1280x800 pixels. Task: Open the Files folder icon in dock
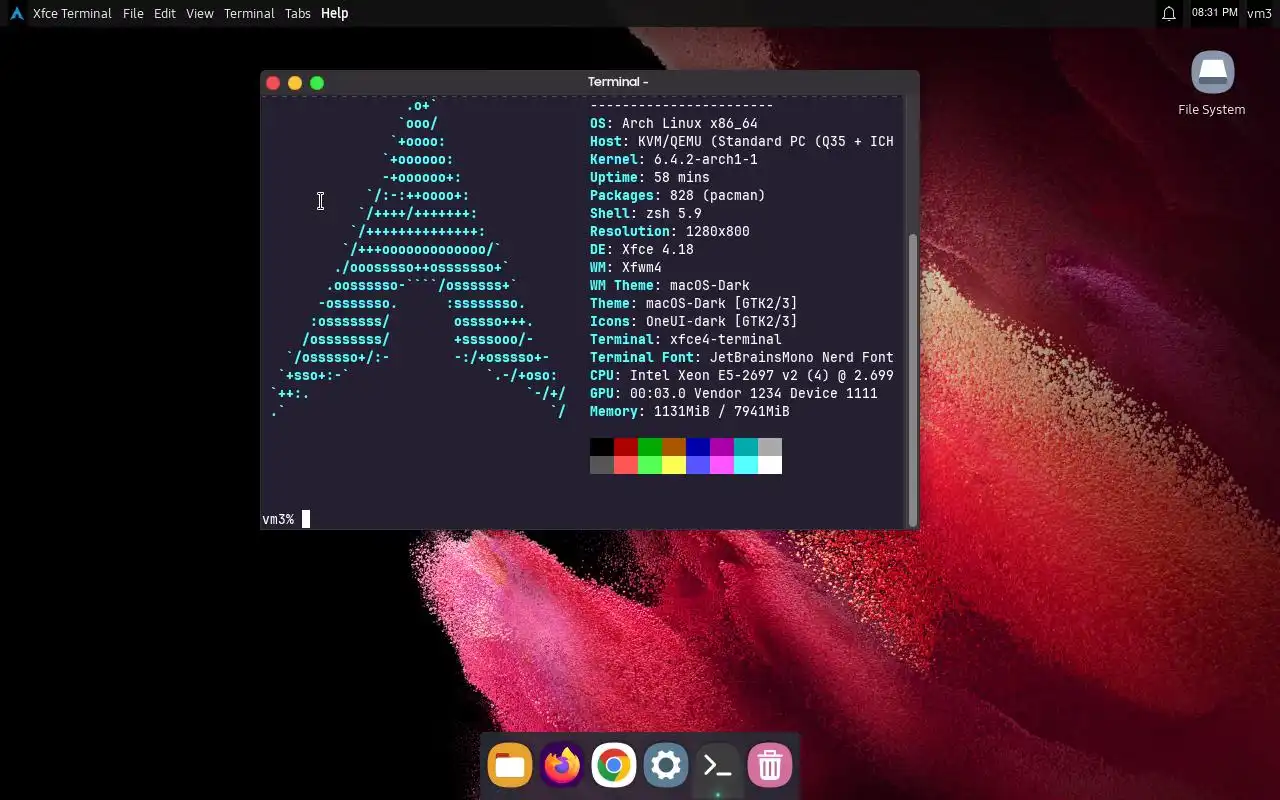[510, 766]
